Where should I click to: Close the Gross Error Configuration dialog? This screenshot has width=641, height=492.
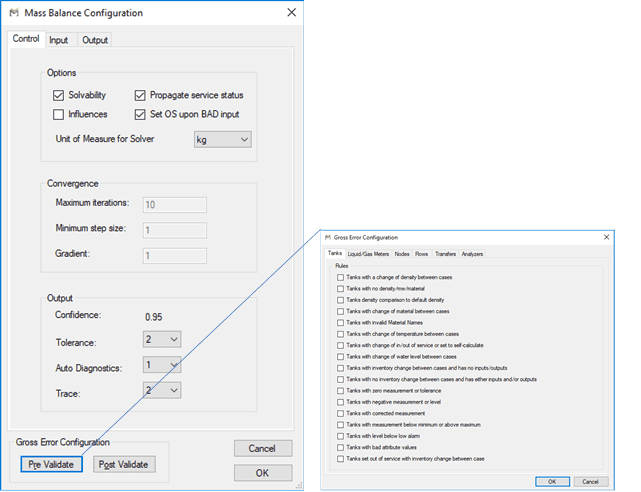607,237
